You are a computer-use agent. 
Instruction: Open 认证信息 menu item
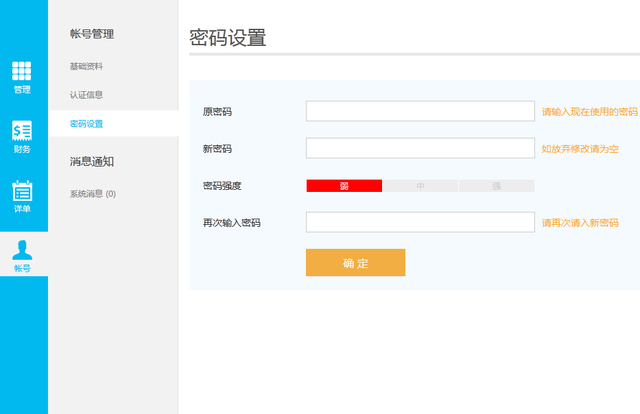click(x=86, y=95)
